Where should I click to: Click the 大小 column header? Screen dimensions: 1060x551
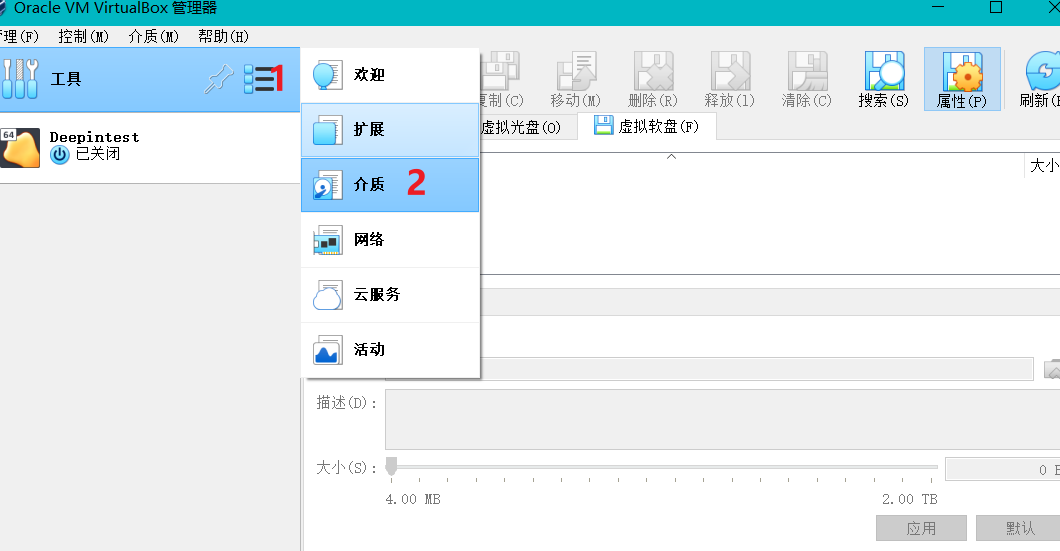tap(1042, 166)
